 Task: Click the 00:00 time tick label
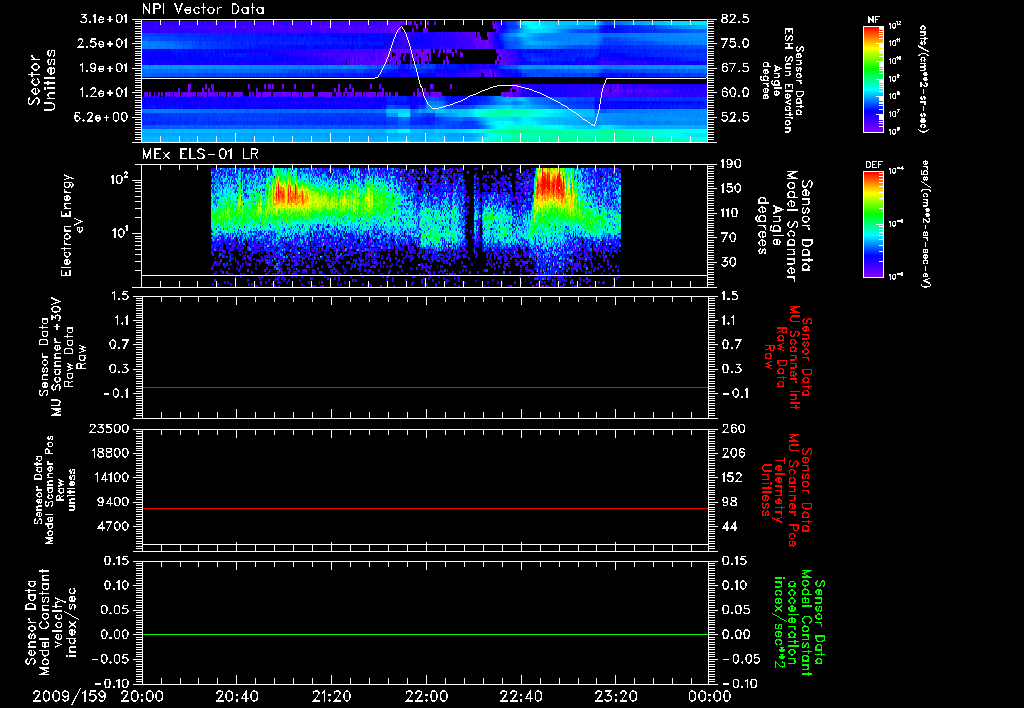click(x=710, y=696)
